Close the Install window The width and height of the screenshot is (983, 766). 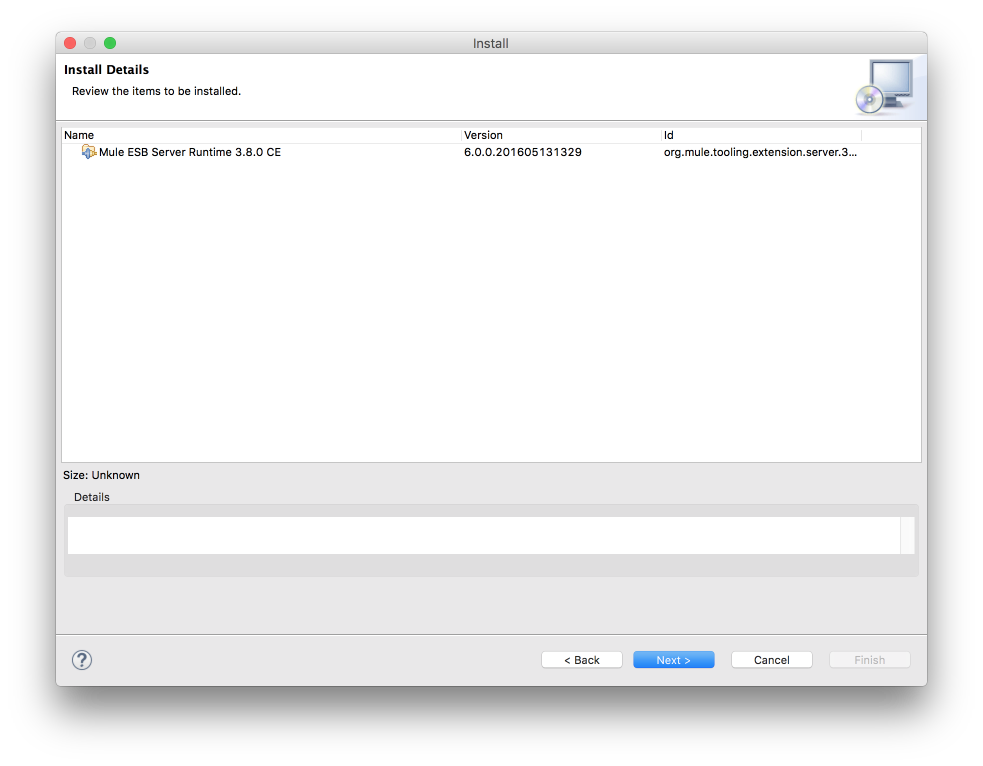pos(70,43)
